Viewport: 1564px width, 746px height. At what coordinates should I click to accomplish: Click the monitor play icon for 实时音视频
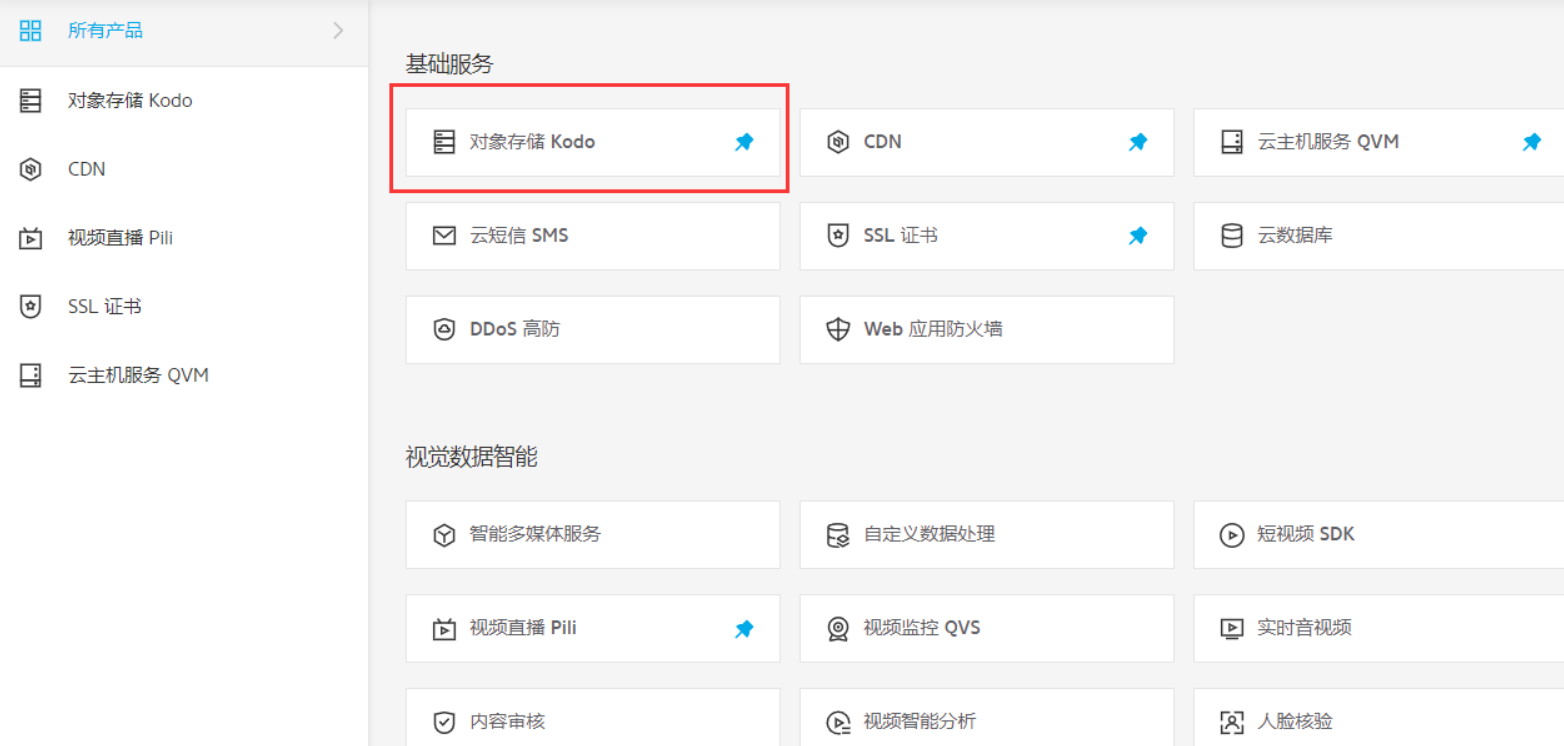click(1232, 629)
